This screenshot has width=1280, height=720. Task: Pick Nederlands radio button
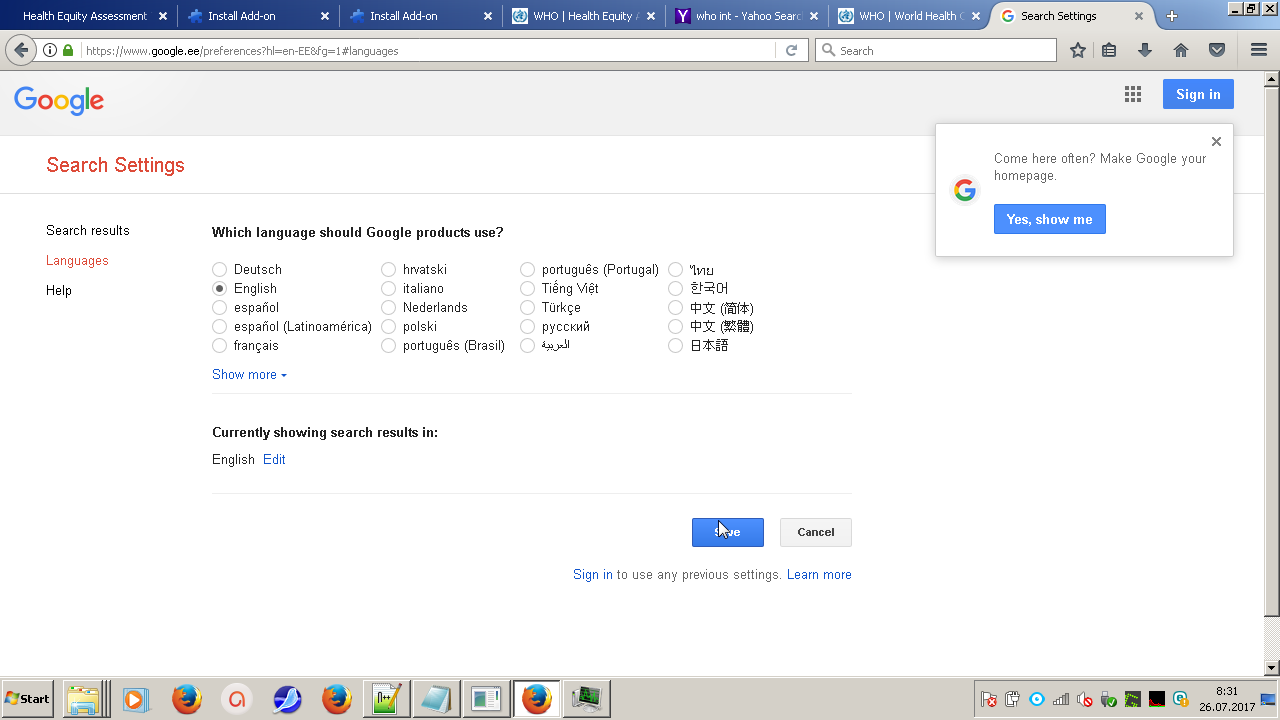389,308
